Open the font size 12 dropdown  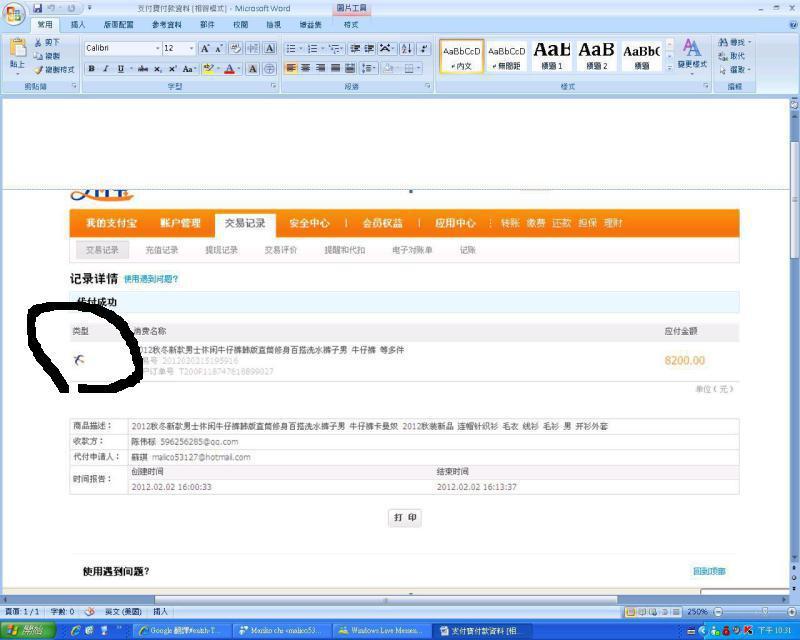coord(191,48)
